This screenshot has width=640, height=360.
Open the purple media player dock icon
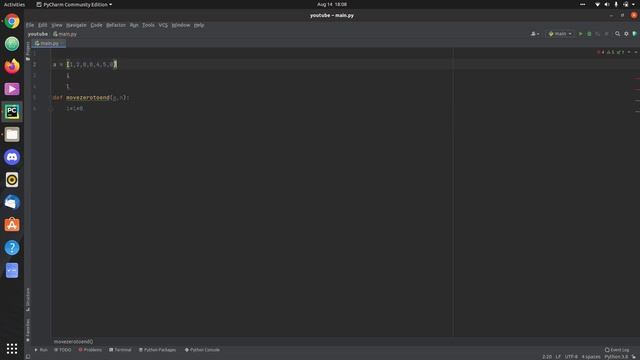click(x=12, y=89)
